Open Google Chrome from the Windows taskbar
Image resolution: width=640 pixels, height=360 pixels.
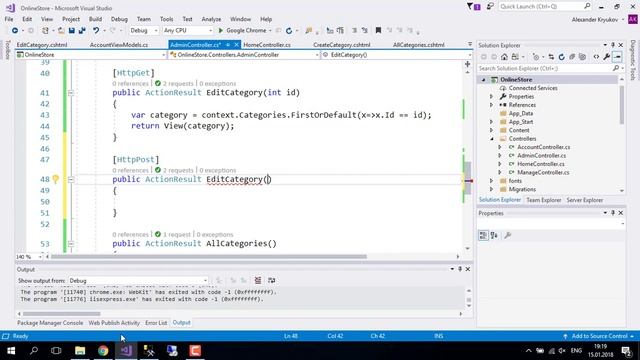click(x=103, y=351)
